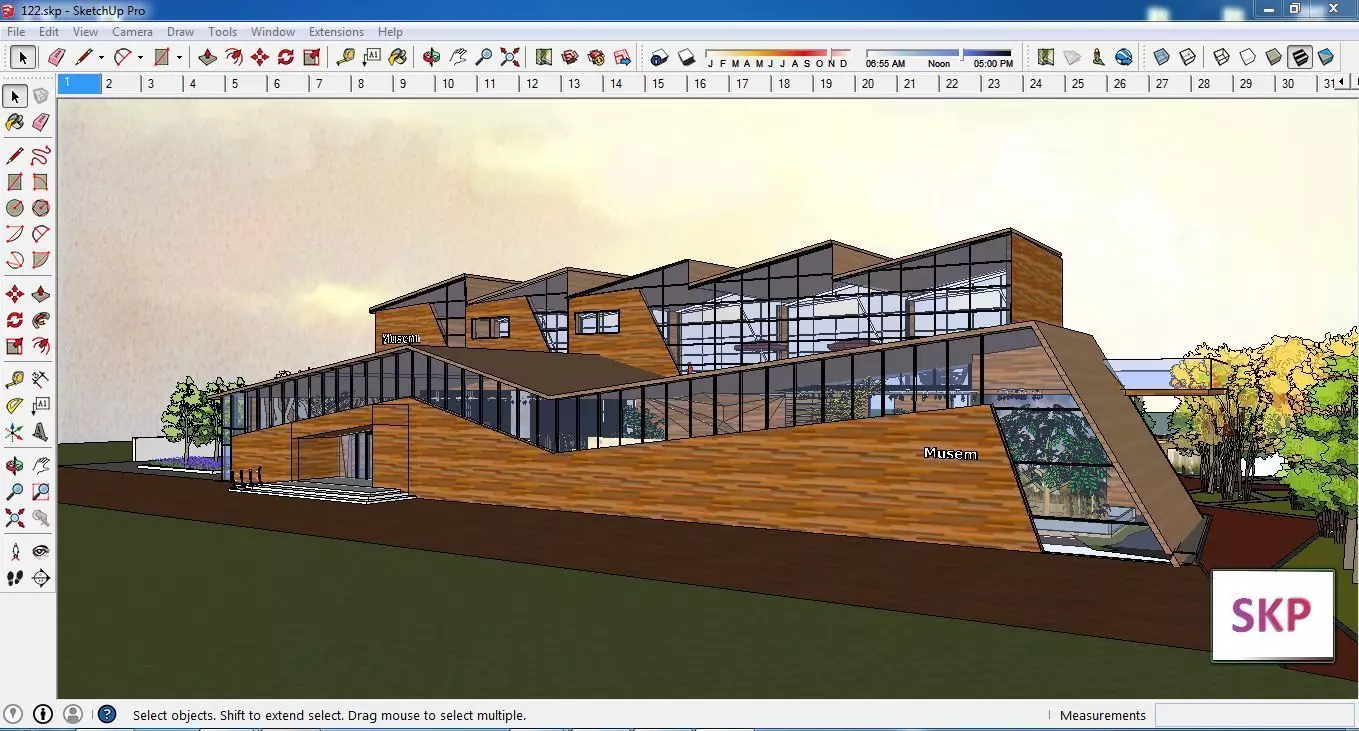Select the 3D Text tool
The width and height of the screenshot is (1359, 731).
pyautogui.click(x=40, y=432)
